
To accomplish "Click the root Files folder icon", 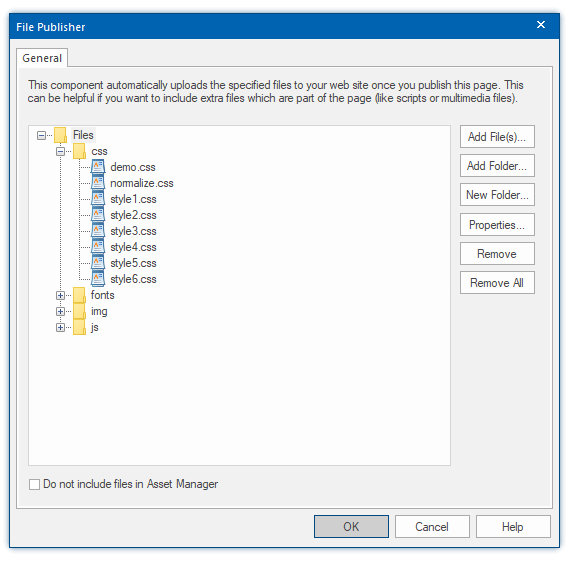I will coord(61,135).
